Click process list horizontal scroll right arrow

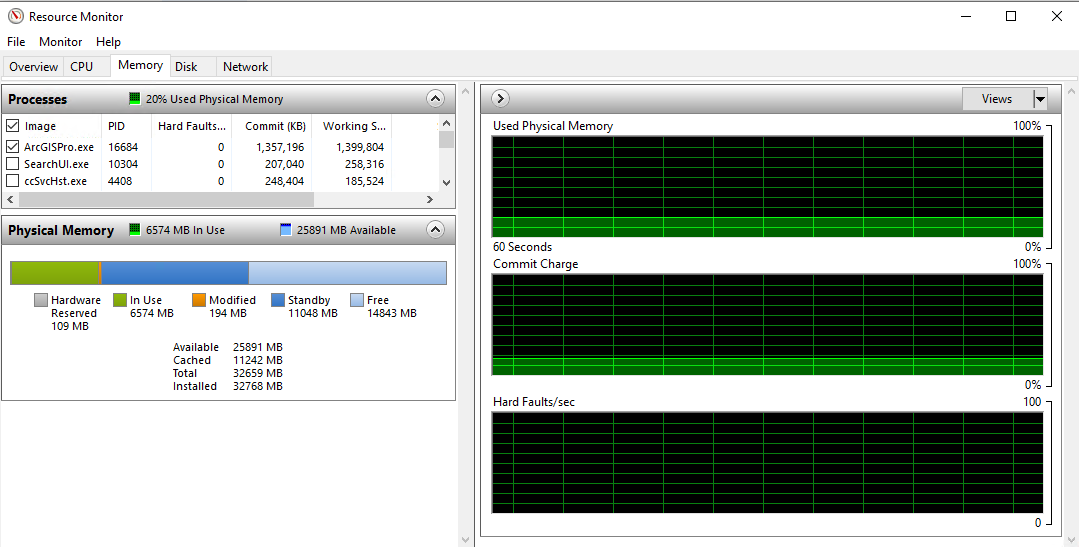coord(430,200)
